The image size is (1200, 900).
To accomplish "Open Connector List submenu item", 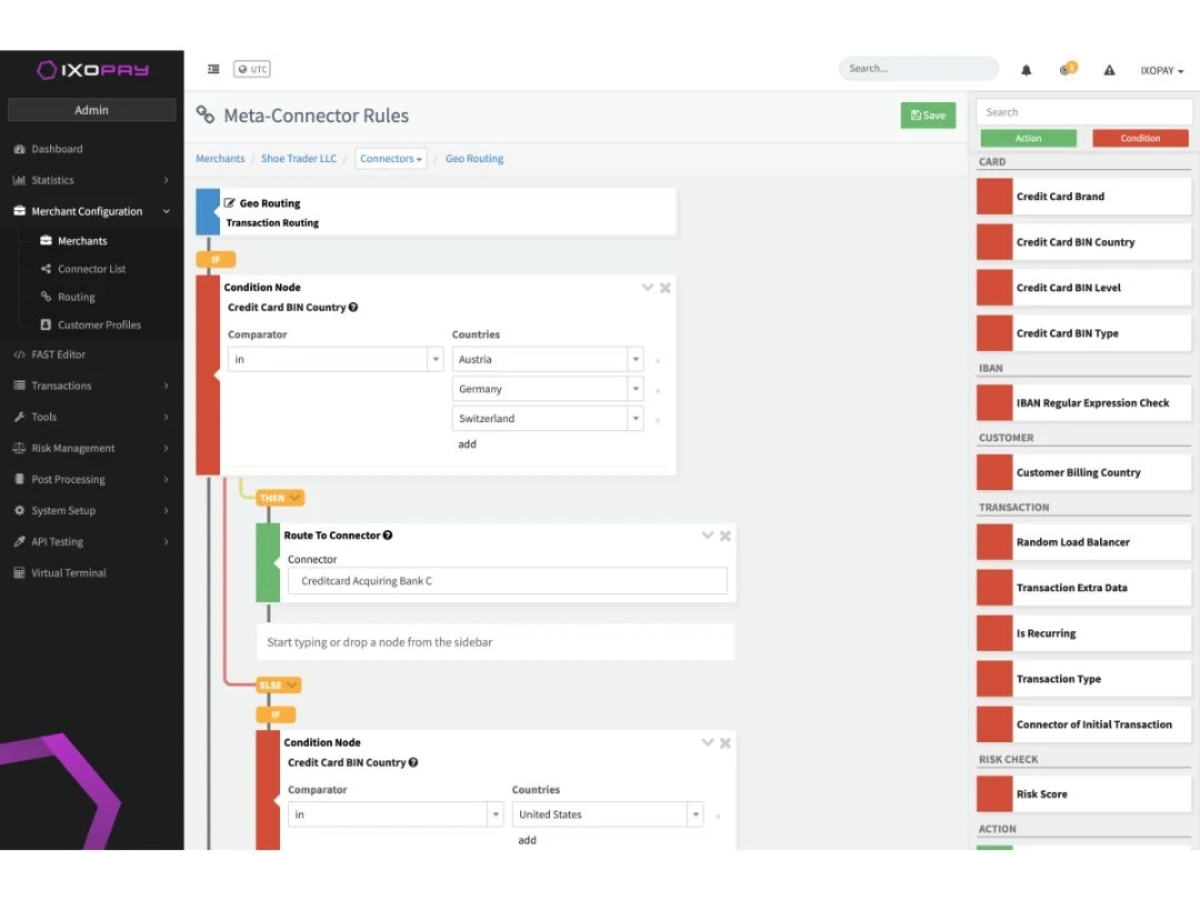I will click(x=92, y=269).
